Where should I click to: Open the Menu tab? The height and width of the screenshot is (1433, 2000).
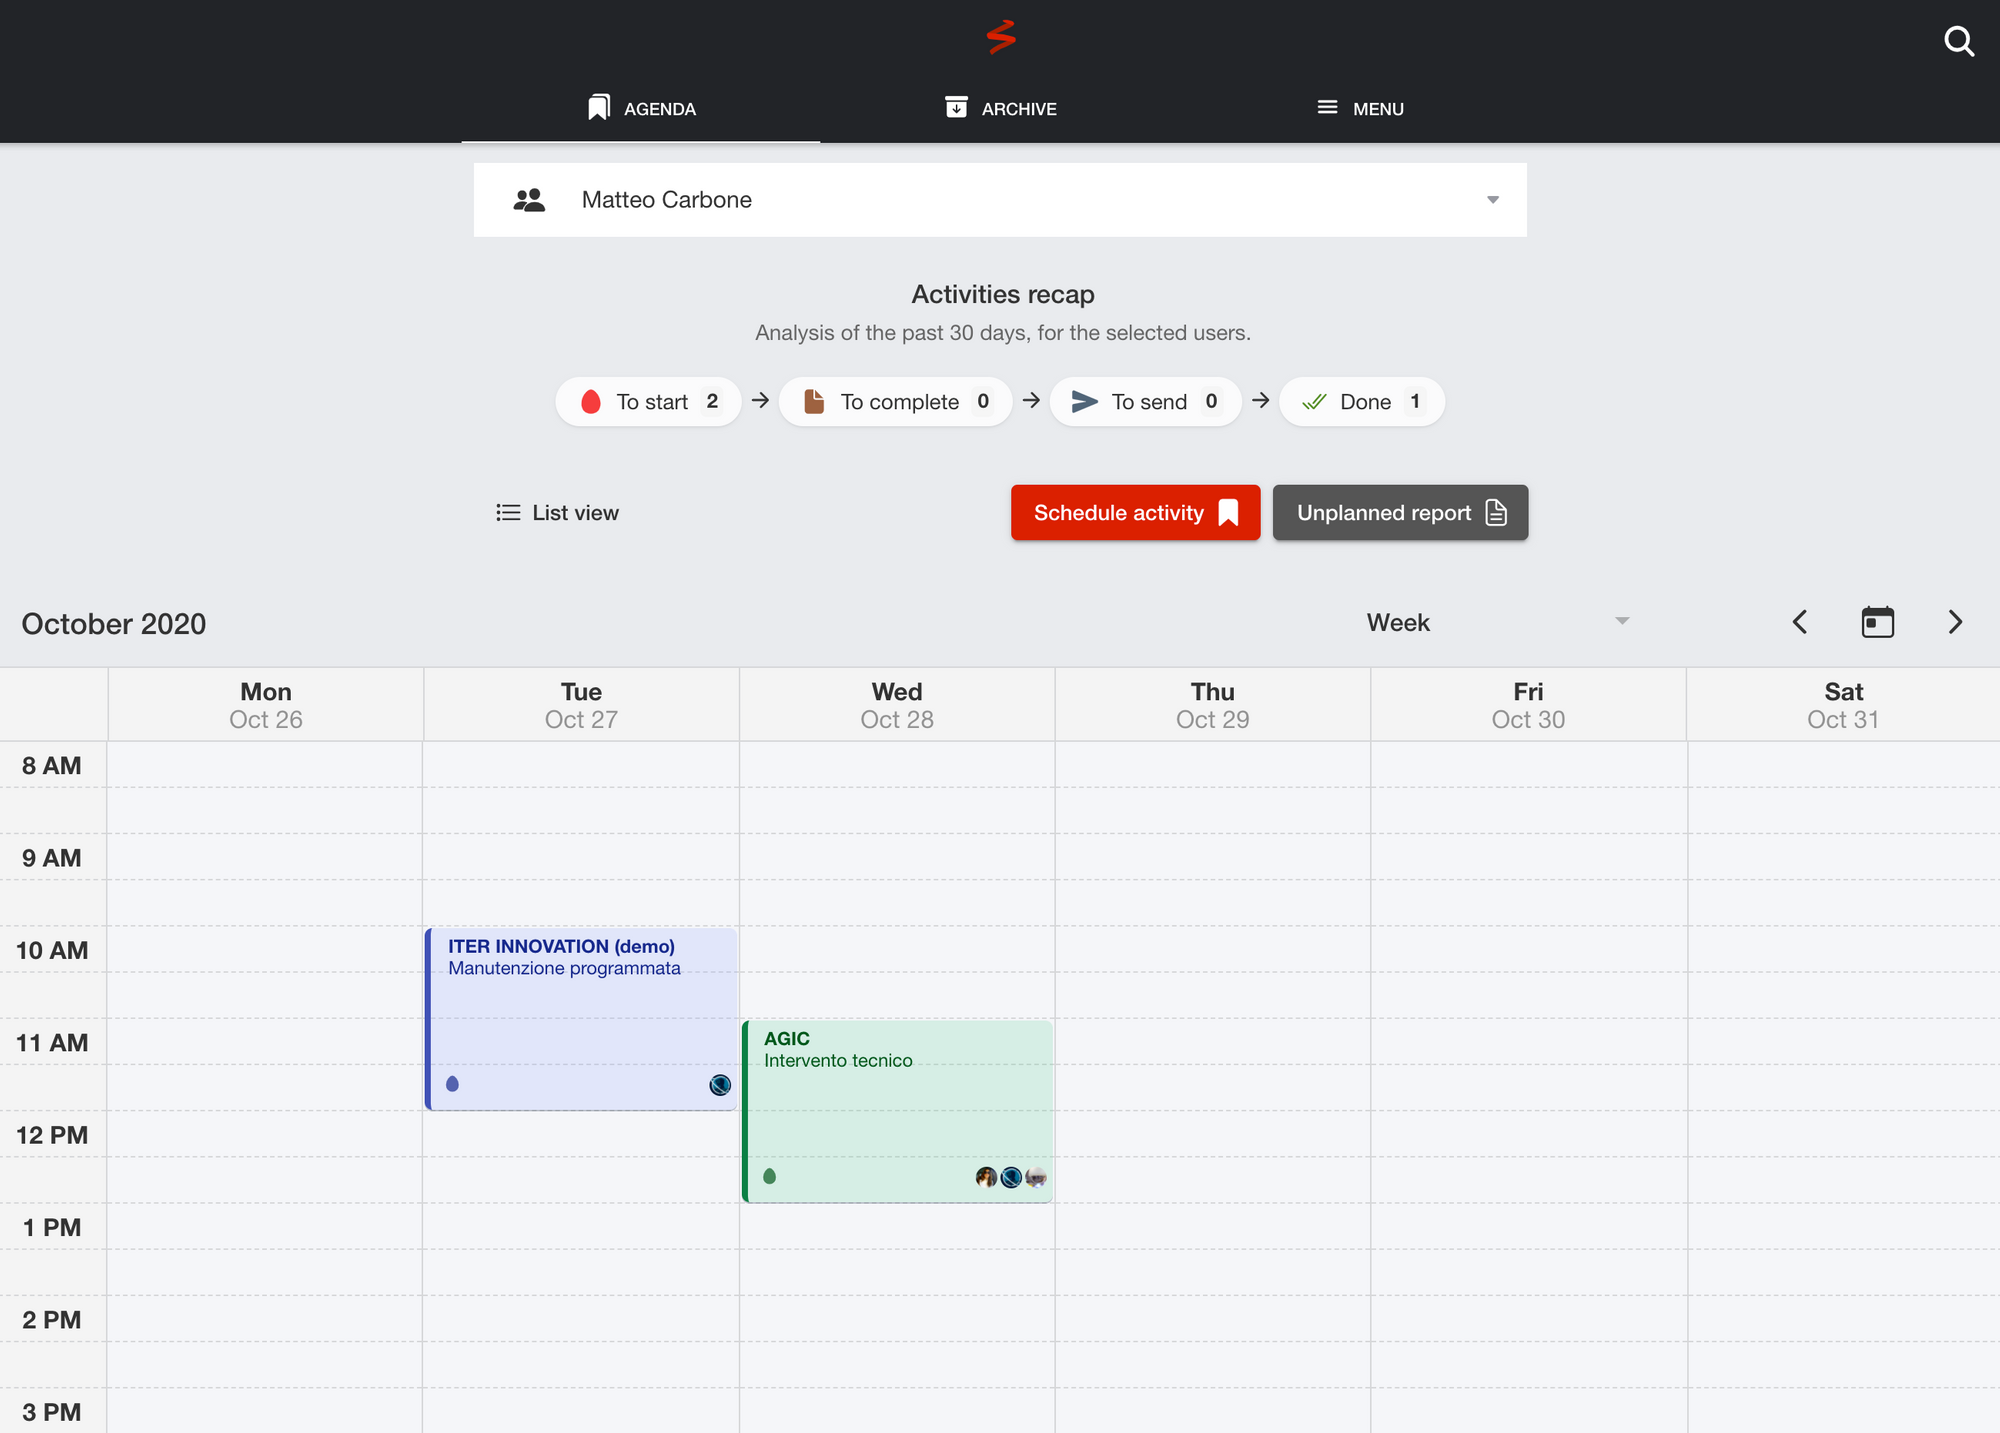1360,108
